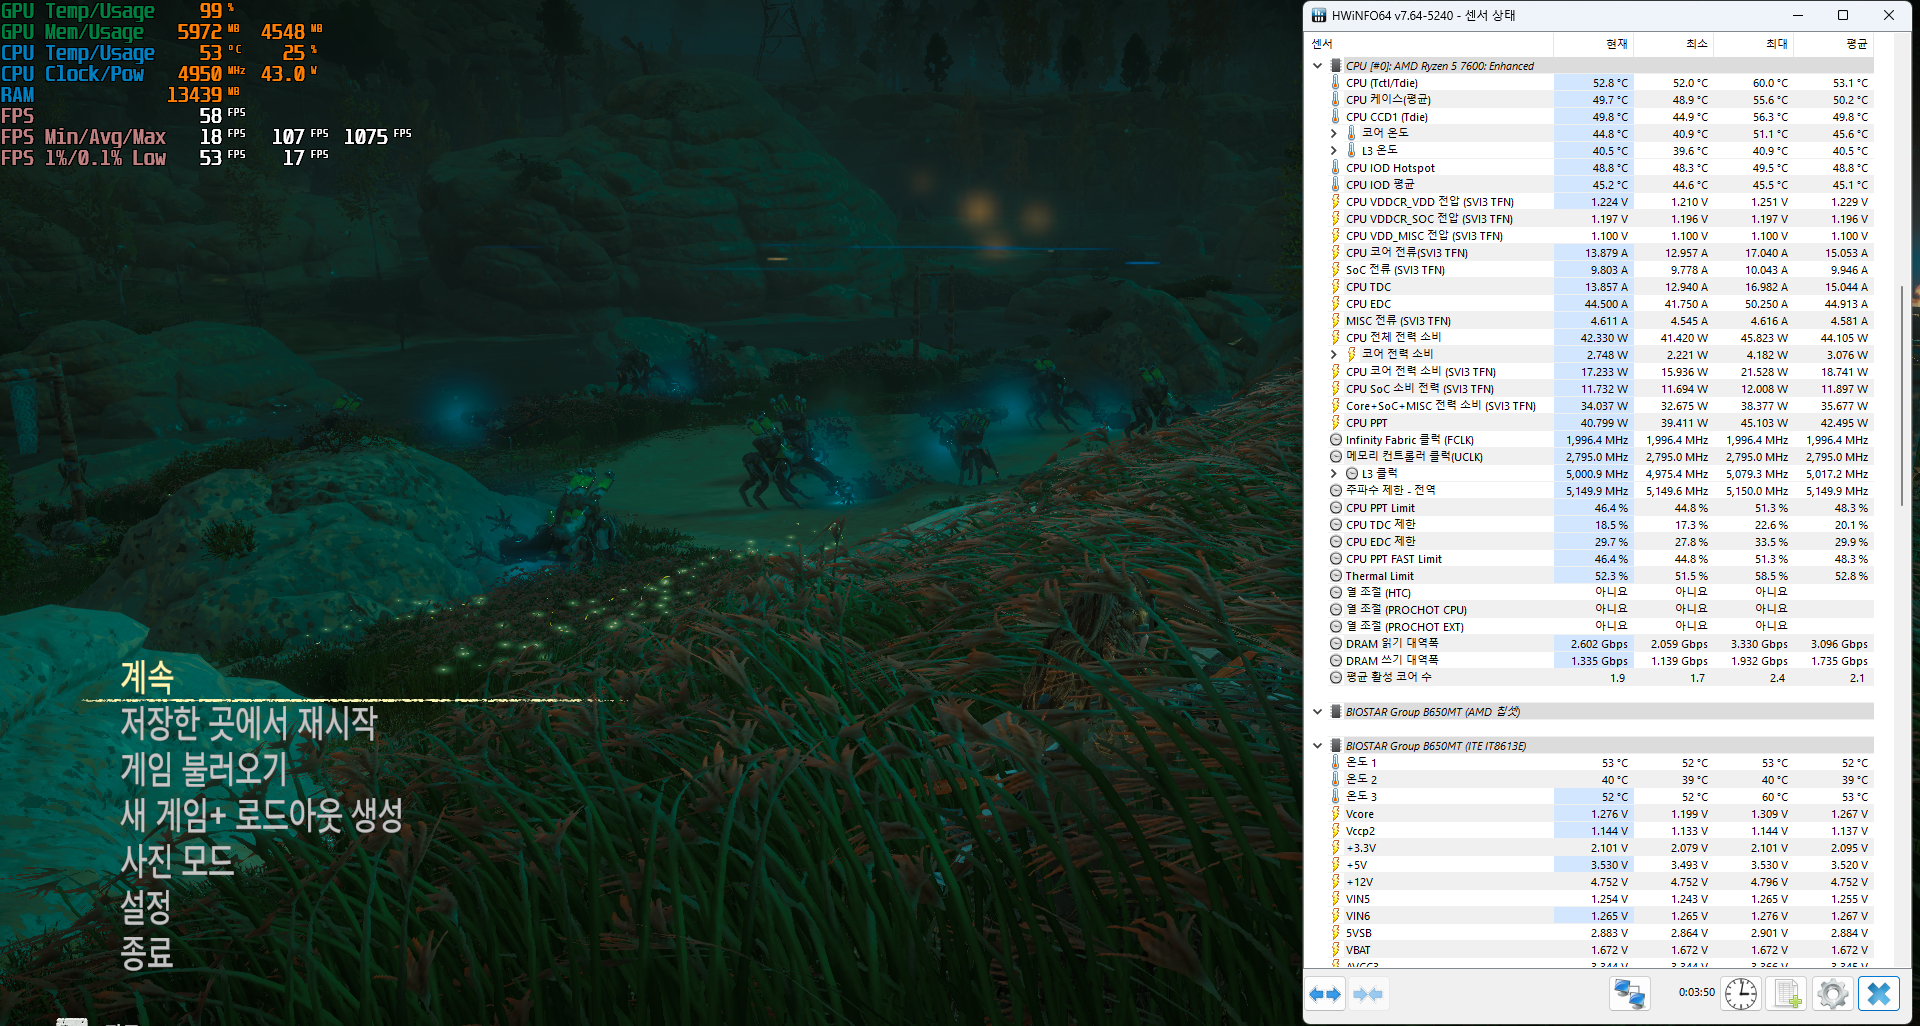Expand the L3 온도 sub-tree
The image size is (1920, 1026).
(1333, 151)
